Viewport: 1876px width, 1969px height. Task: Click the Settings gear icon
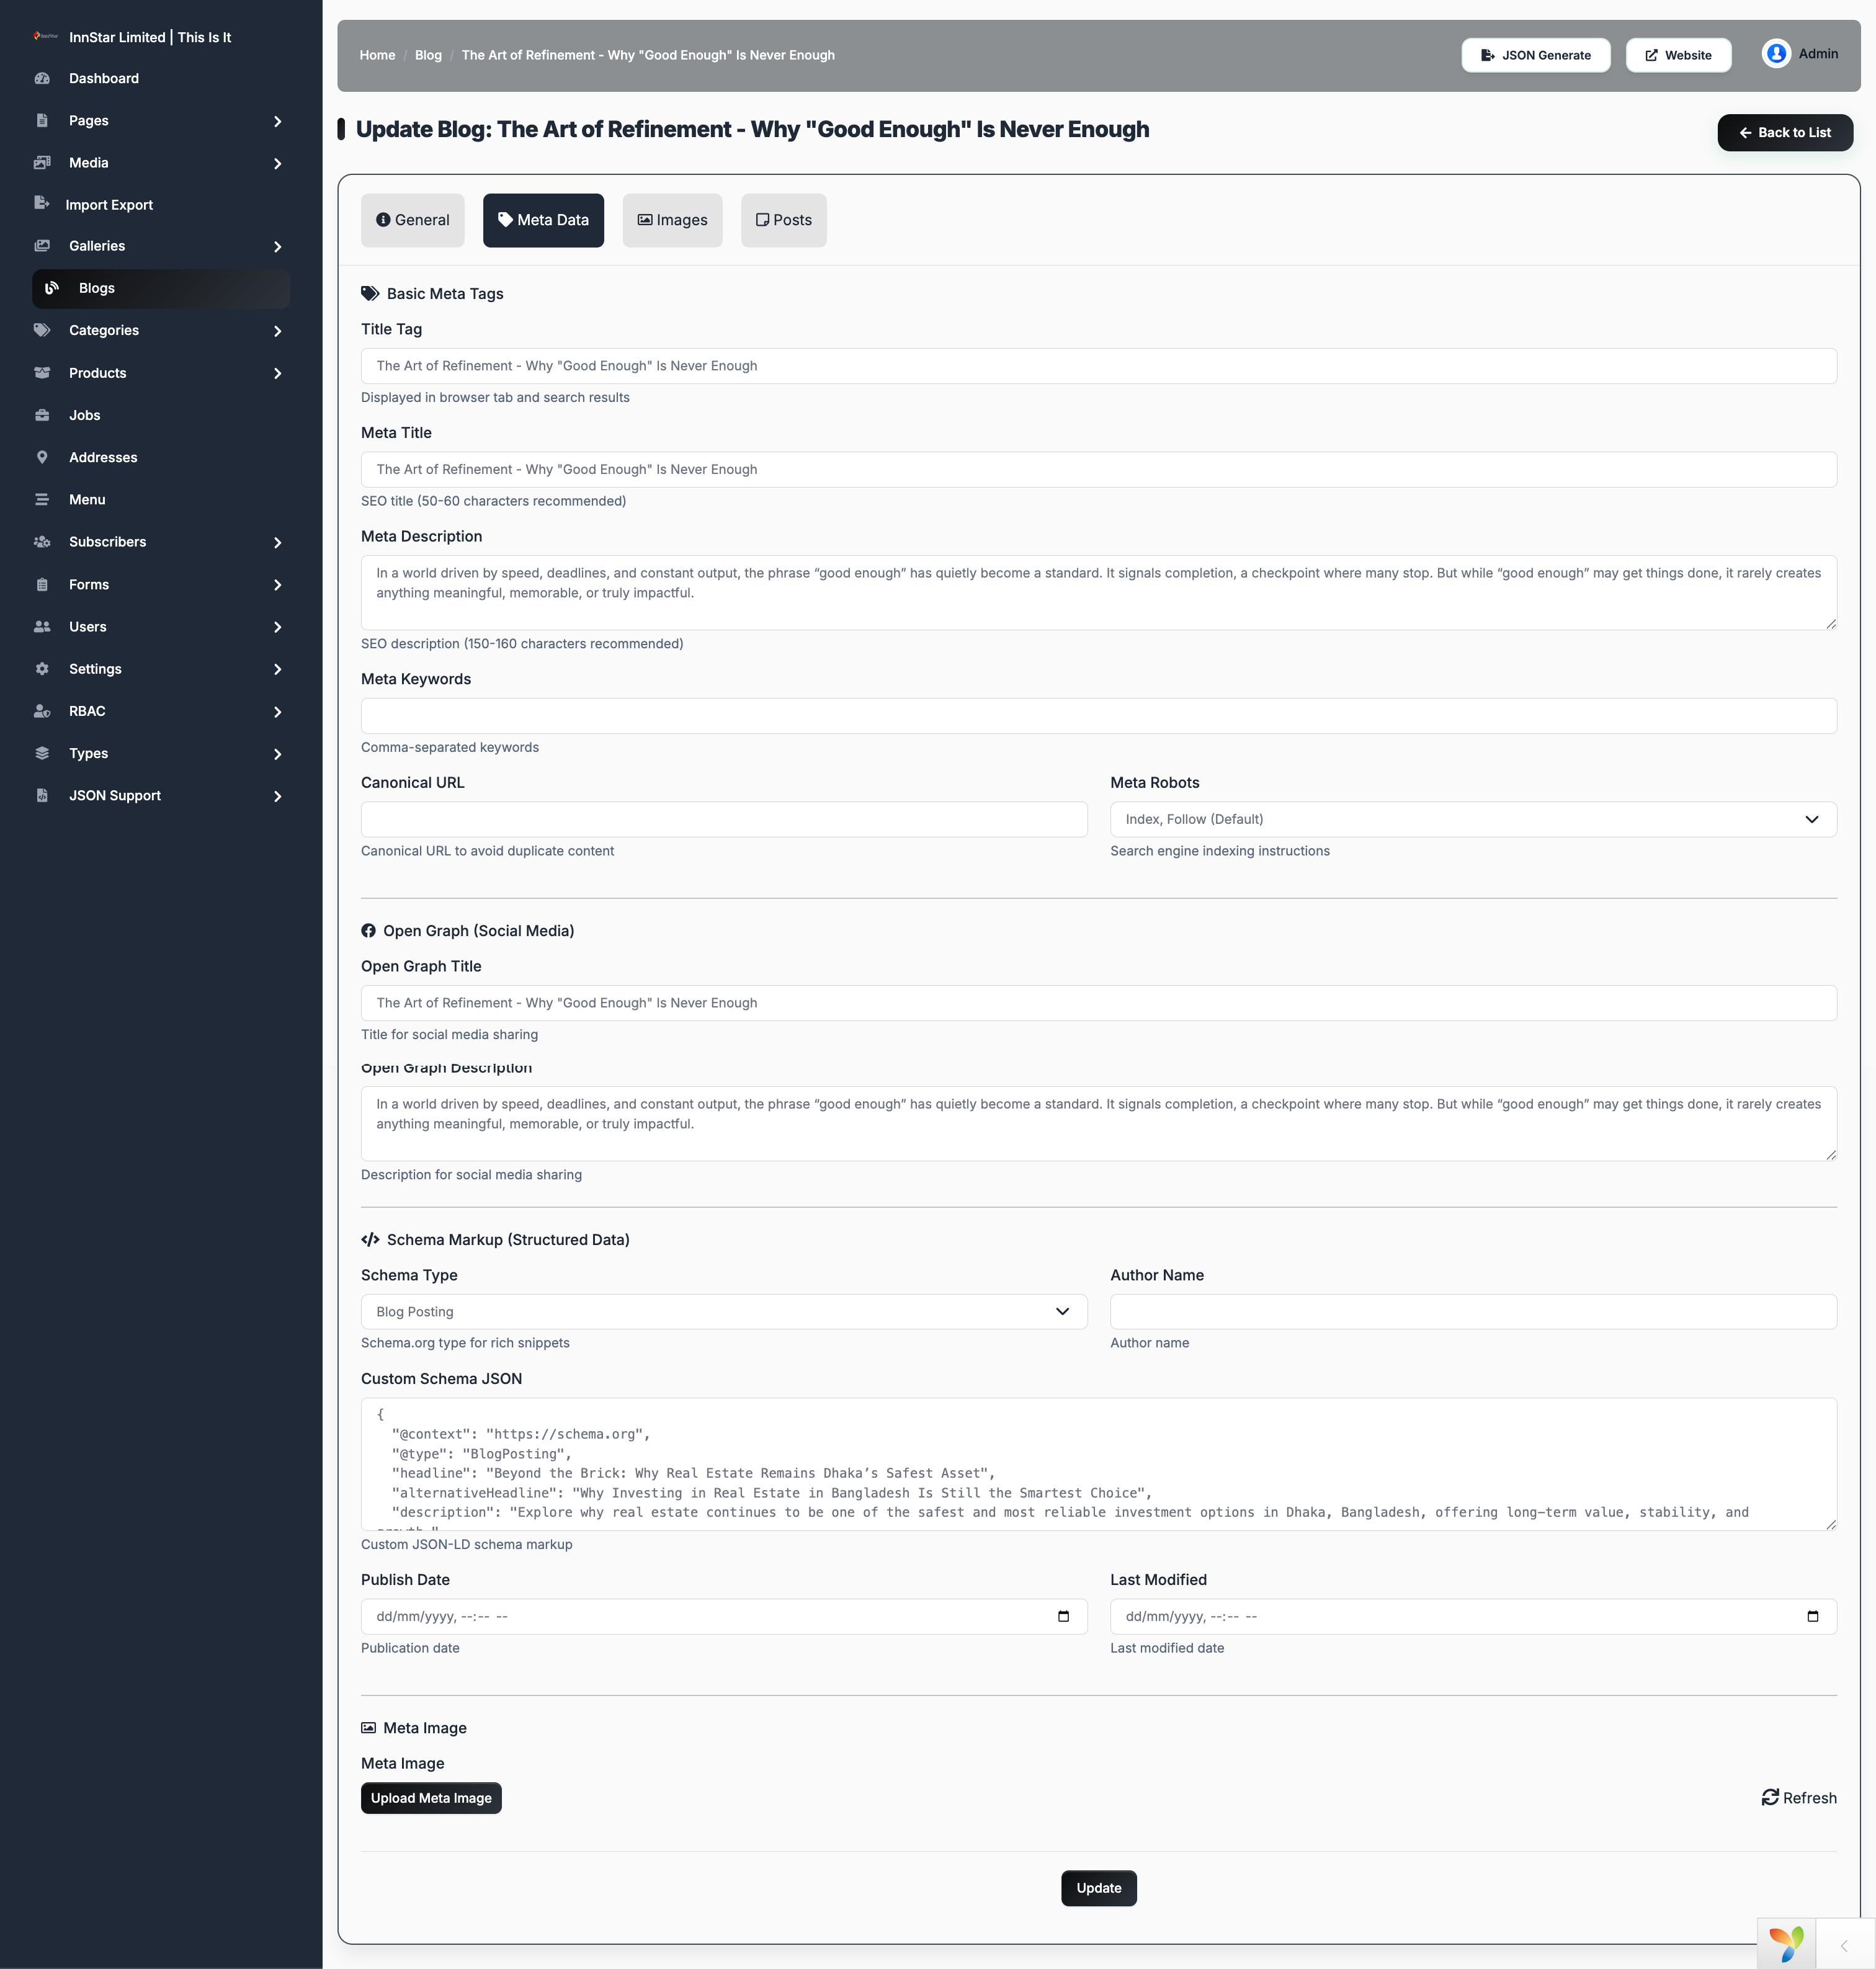point(42,669)
